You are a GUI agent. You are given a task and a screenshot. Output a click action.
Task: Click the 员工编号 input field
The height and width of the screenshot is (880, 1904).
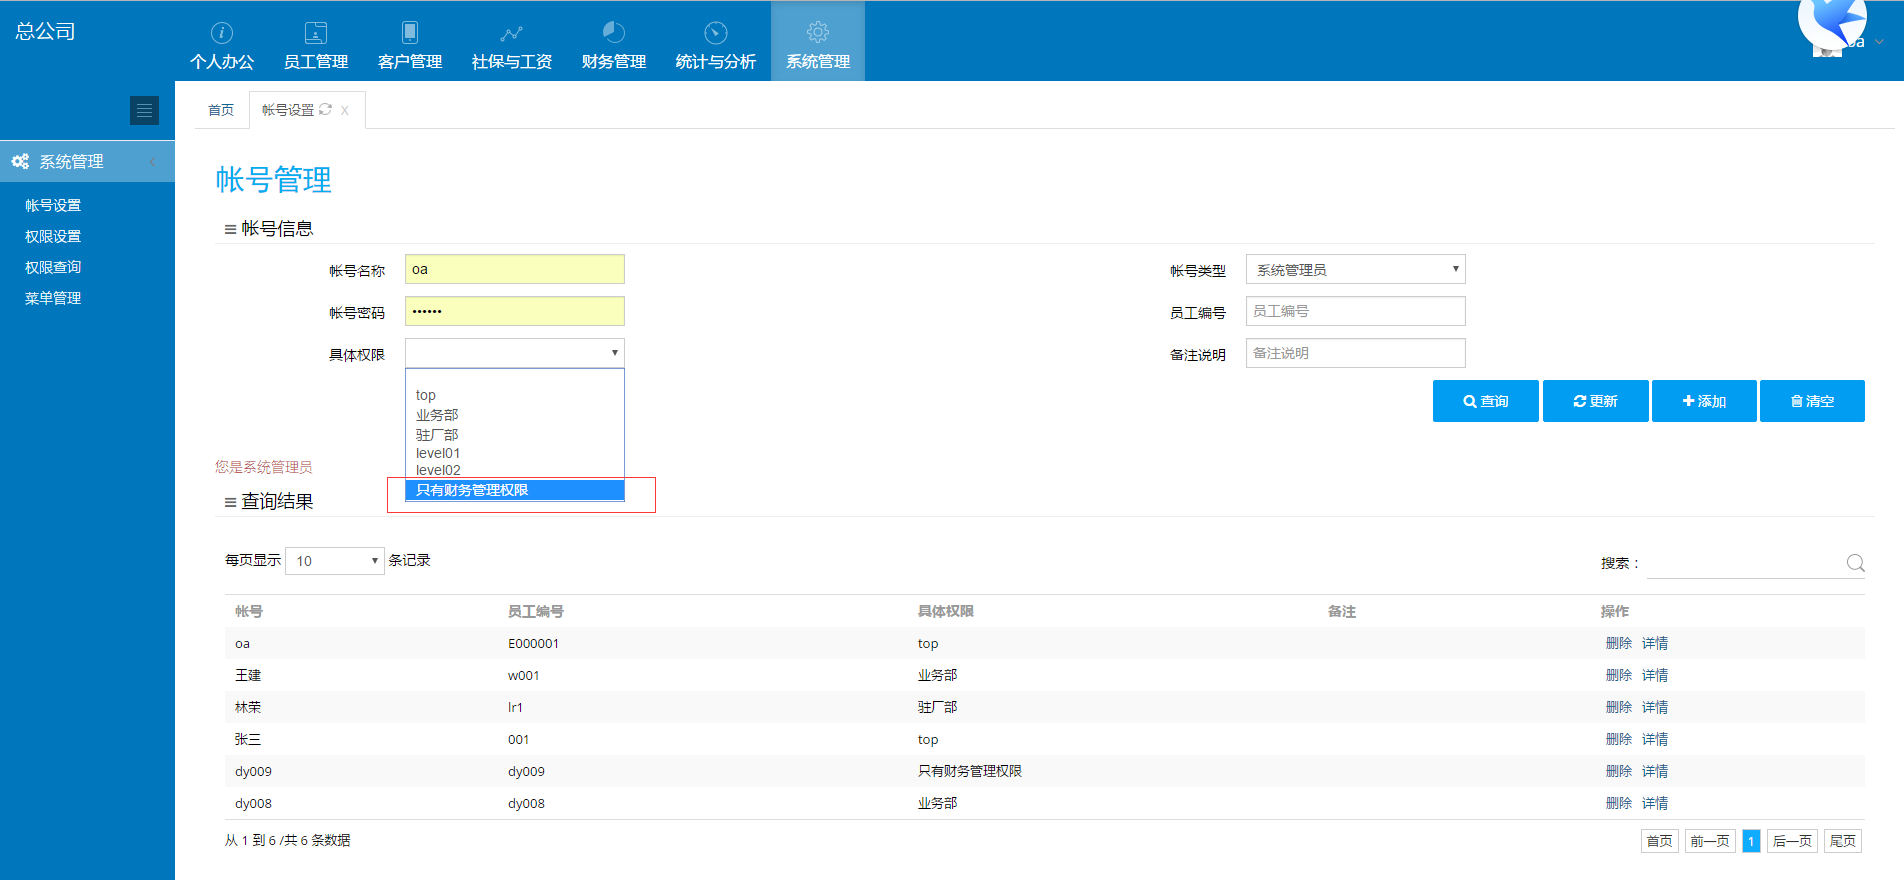1355,311
